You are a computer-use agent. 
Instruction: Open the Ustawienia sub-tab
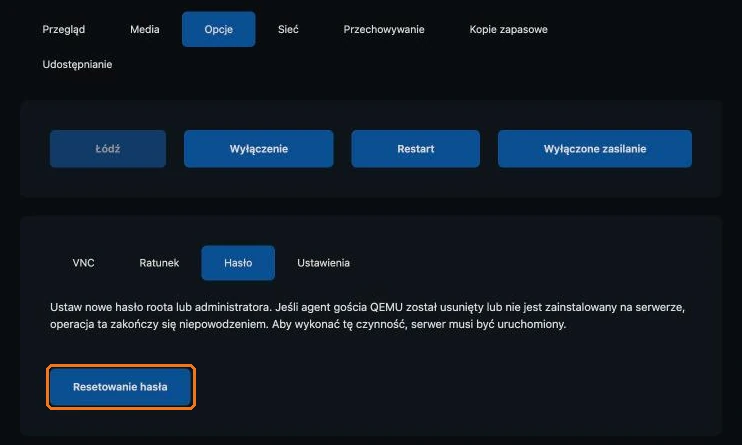pos(323,263)
